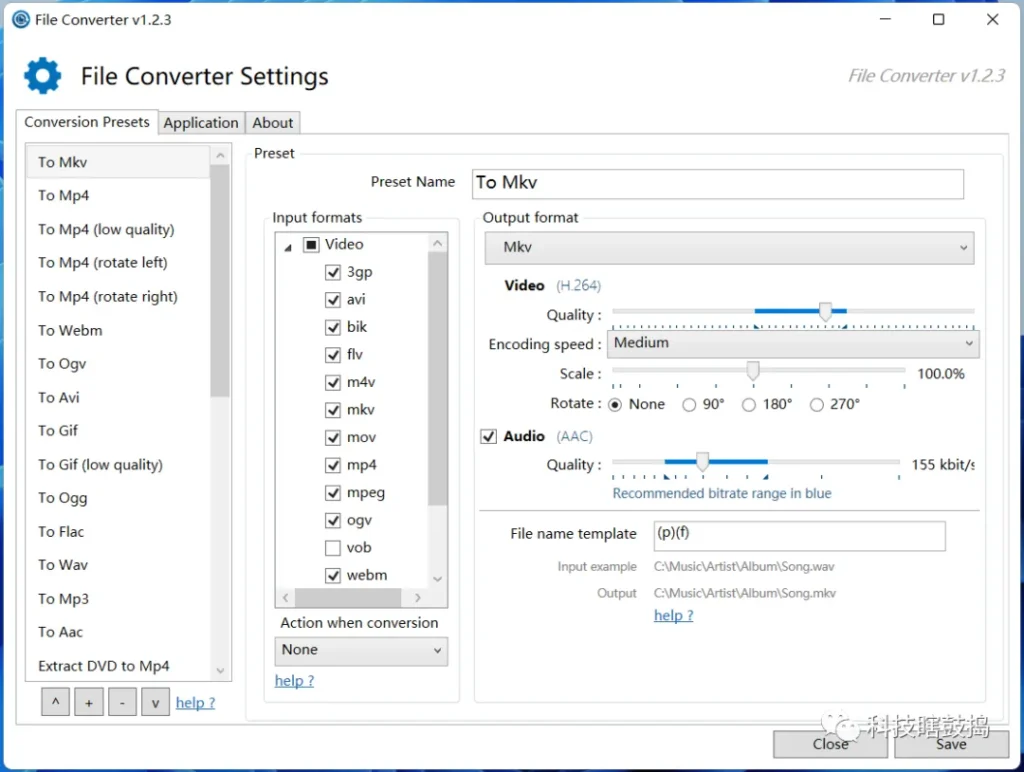The image size is (1024, 772).
Task: Click the input formats scroll up arrow
Action: (438, 243)
